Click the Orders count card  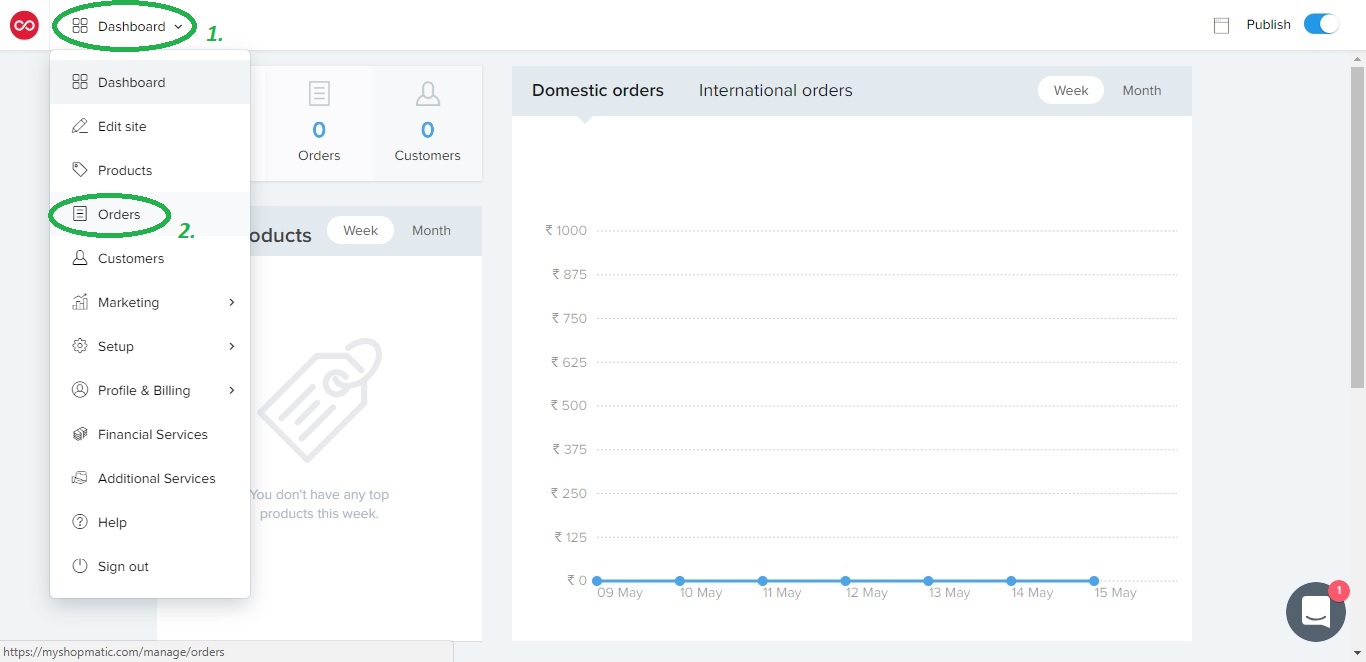click(x=319, y=123)
